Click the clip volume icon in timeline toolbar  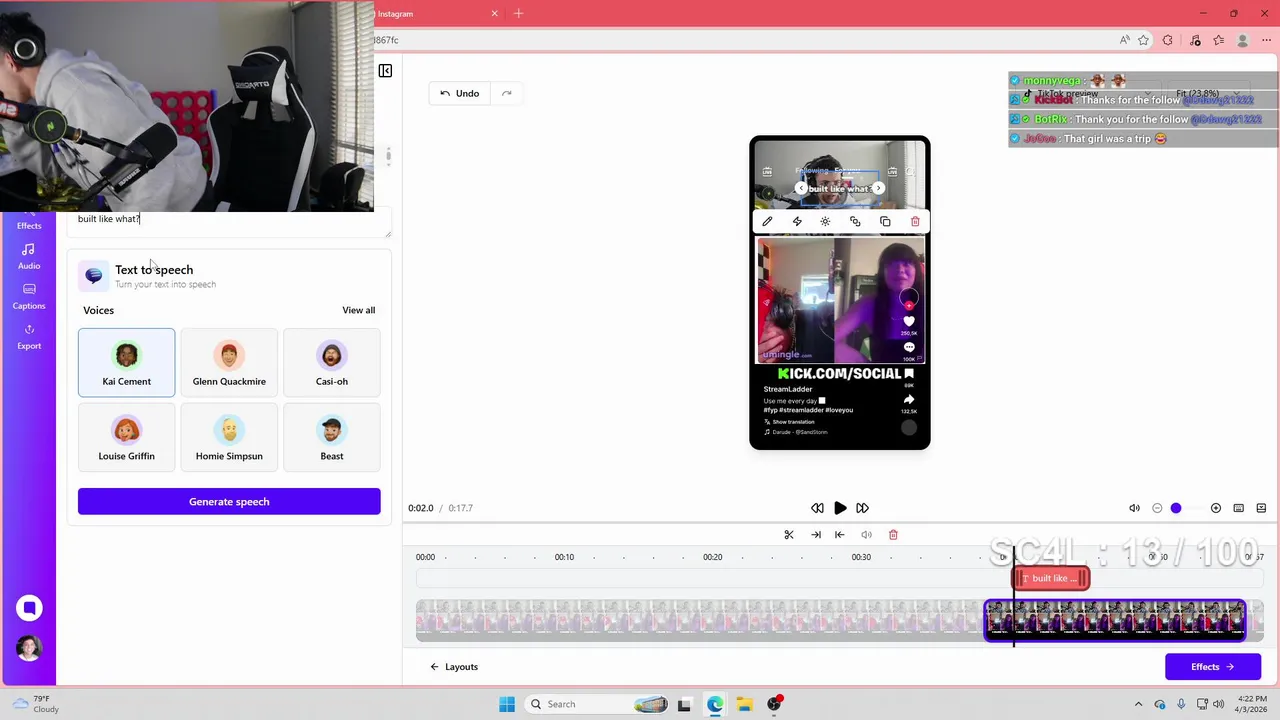click(867, 535)
